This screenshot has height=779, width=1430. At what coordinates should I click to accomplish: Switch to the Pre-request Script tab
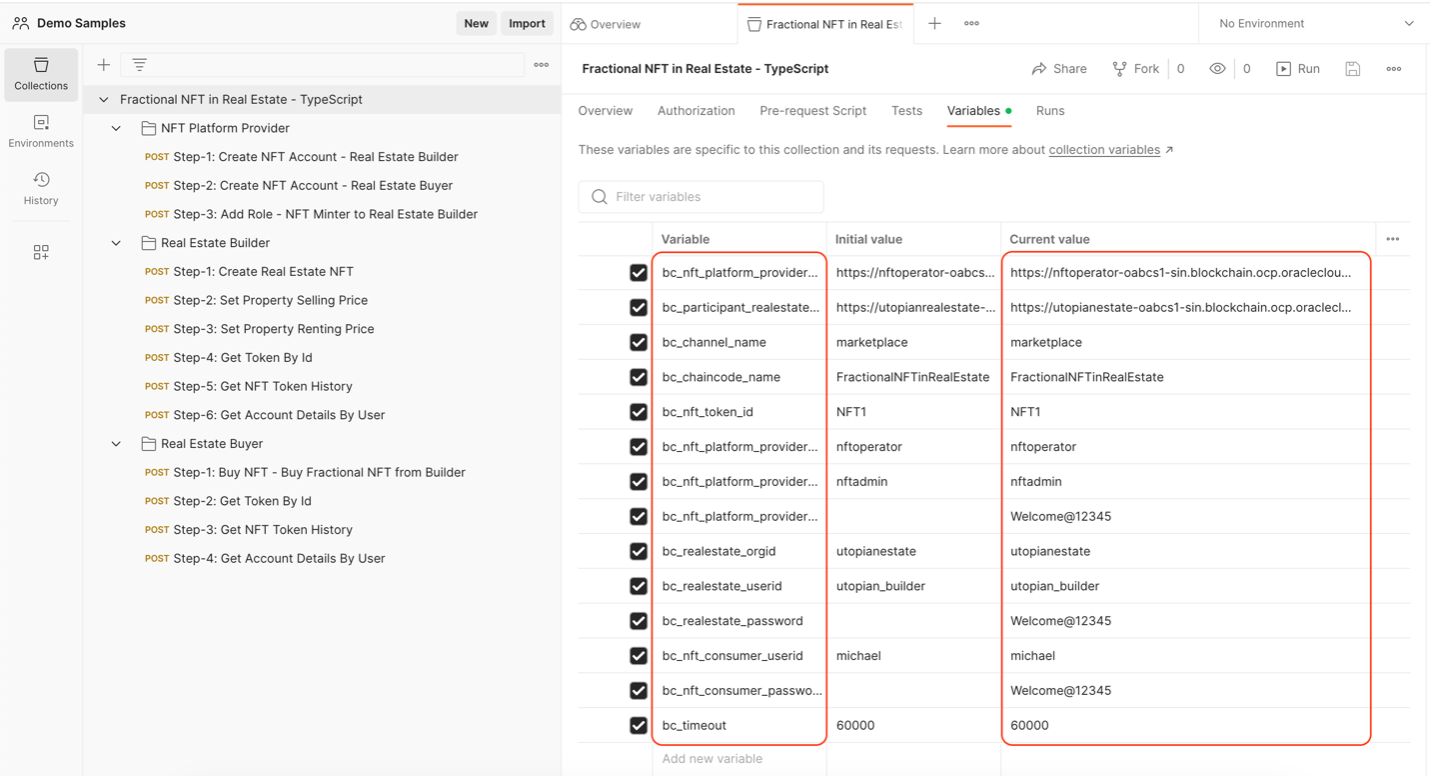[812, 111]
